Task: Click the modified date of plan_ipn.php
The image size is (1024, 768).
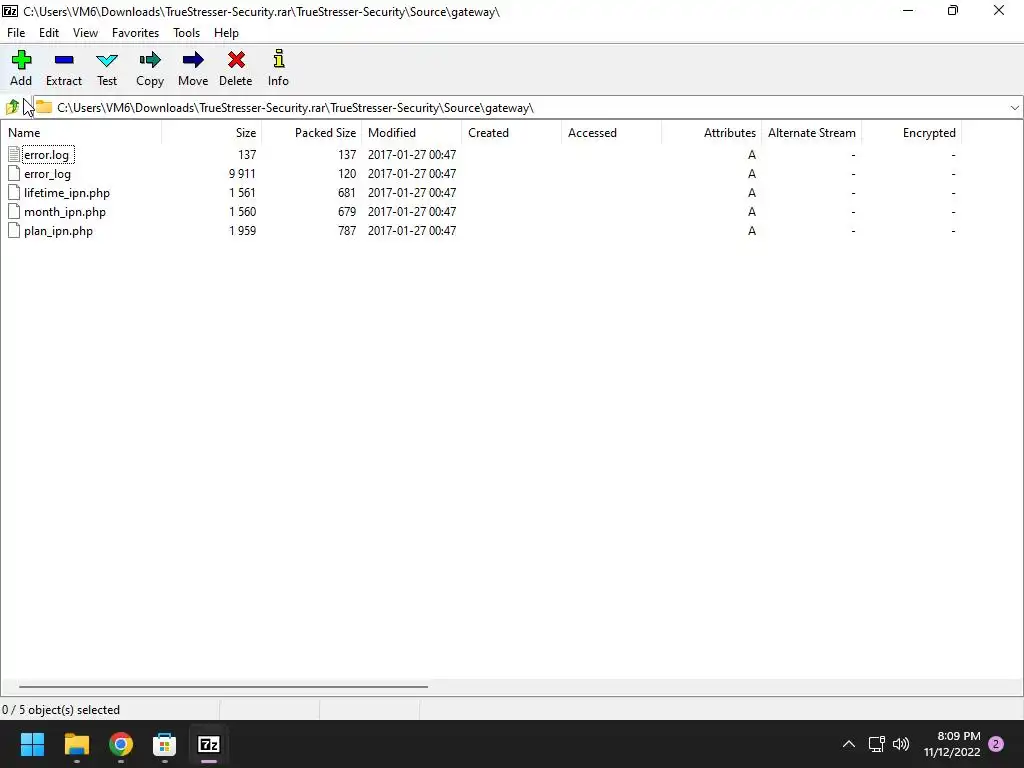Action: [412, 231]
